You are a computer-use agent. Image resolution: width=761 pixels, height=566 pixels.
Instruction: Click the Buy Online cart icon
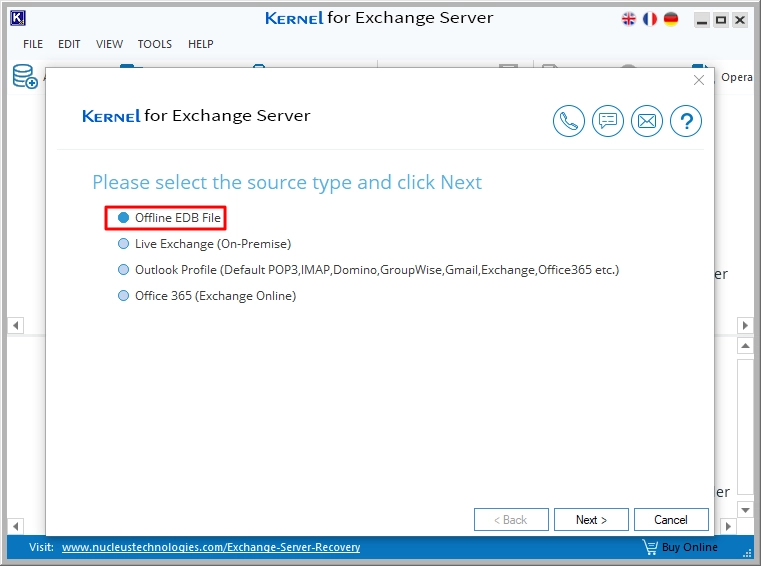[x=650, y=547]
